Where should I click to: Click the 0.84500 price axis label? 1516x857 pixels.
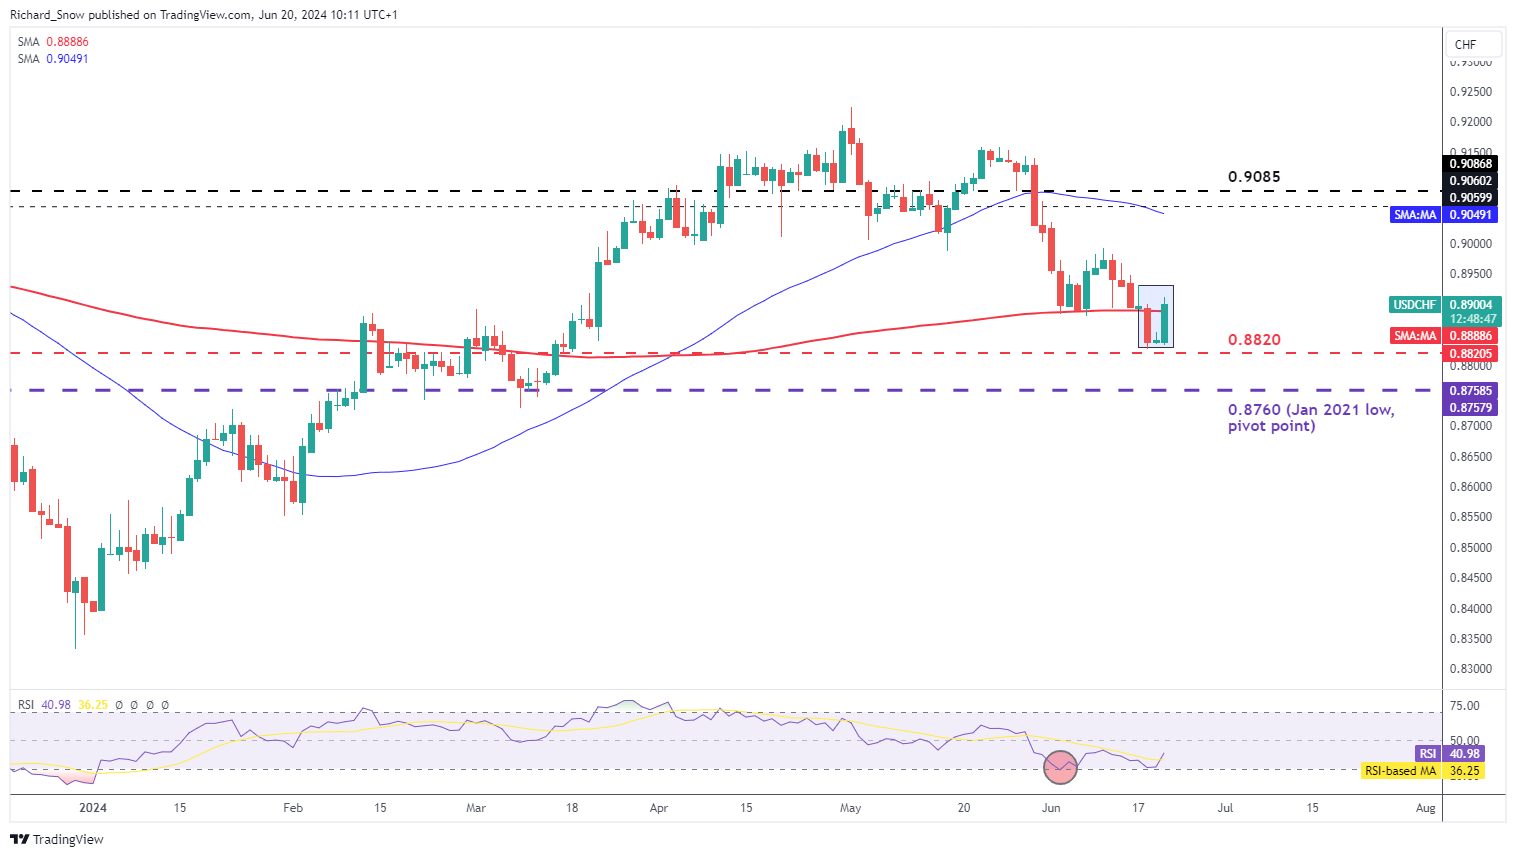[x=1471, y=578]
